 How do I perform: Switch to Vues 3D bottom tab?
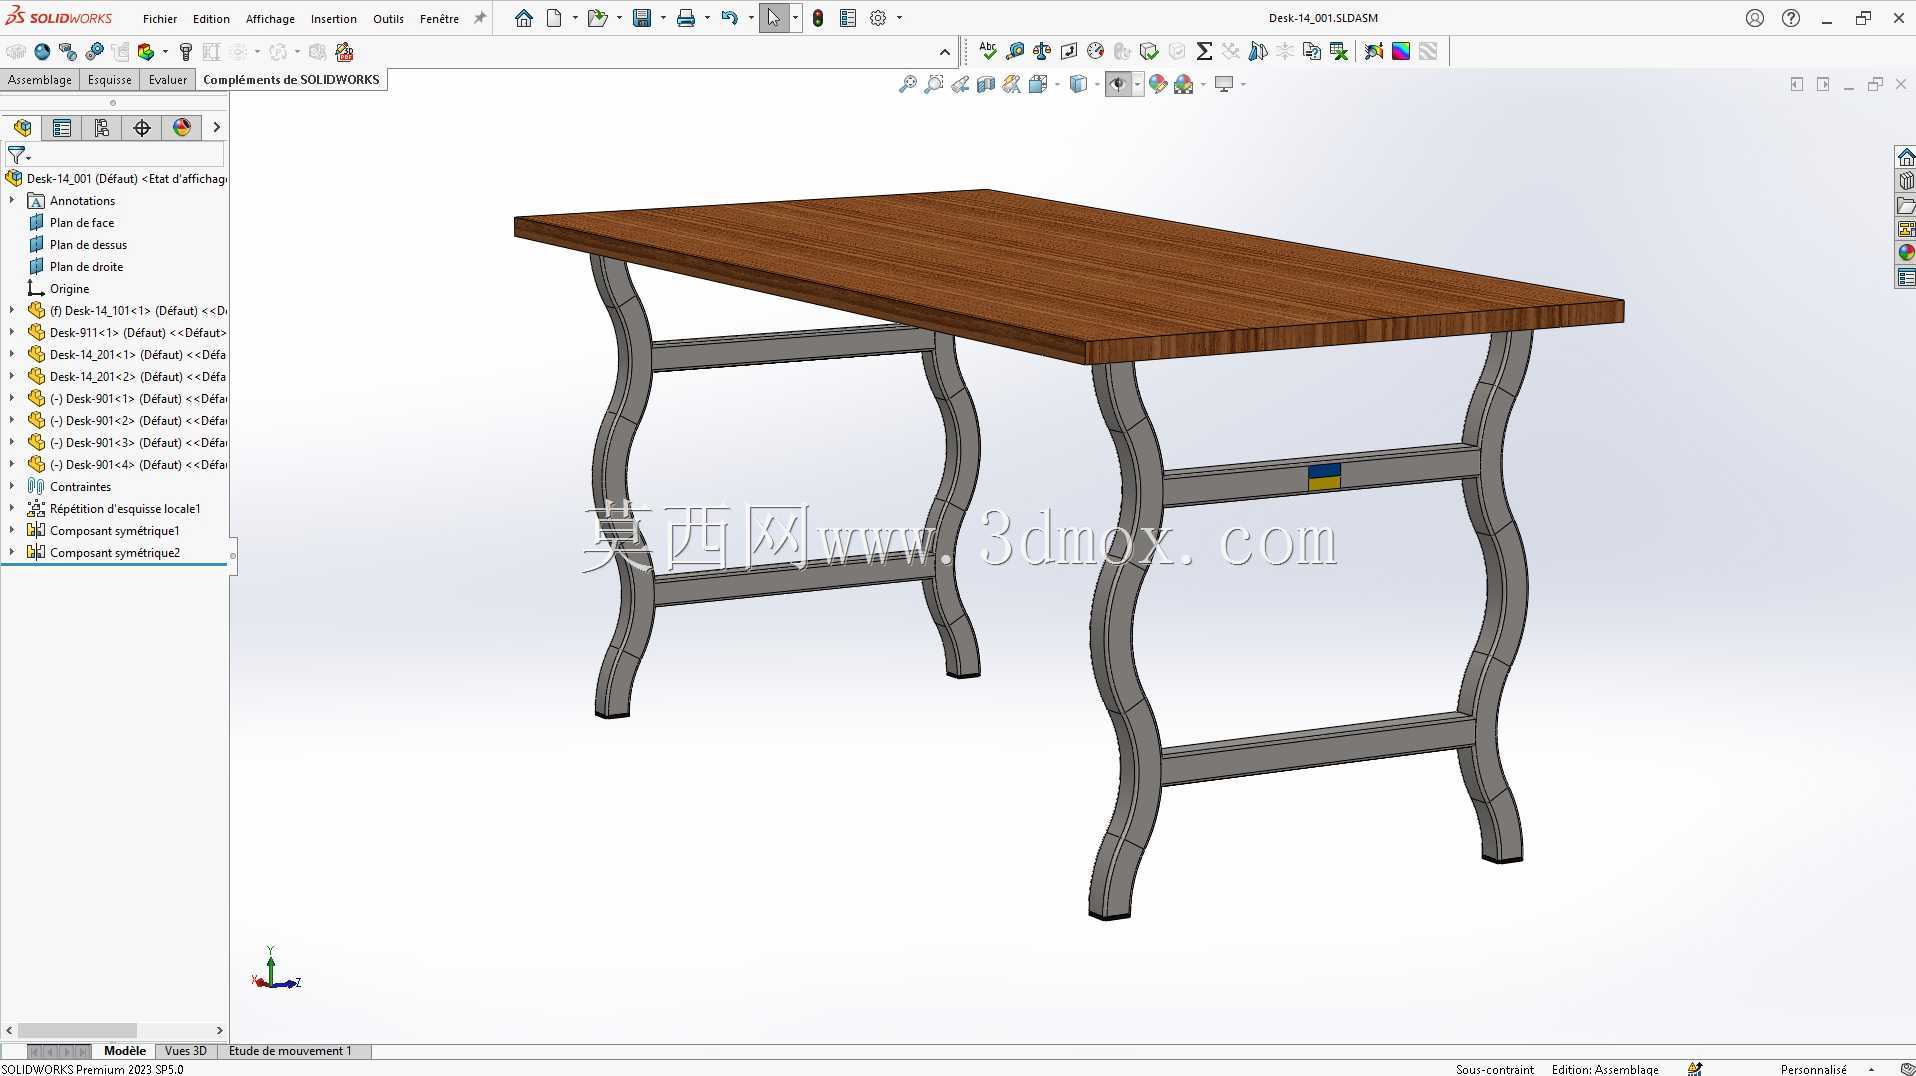[185, 1051]
